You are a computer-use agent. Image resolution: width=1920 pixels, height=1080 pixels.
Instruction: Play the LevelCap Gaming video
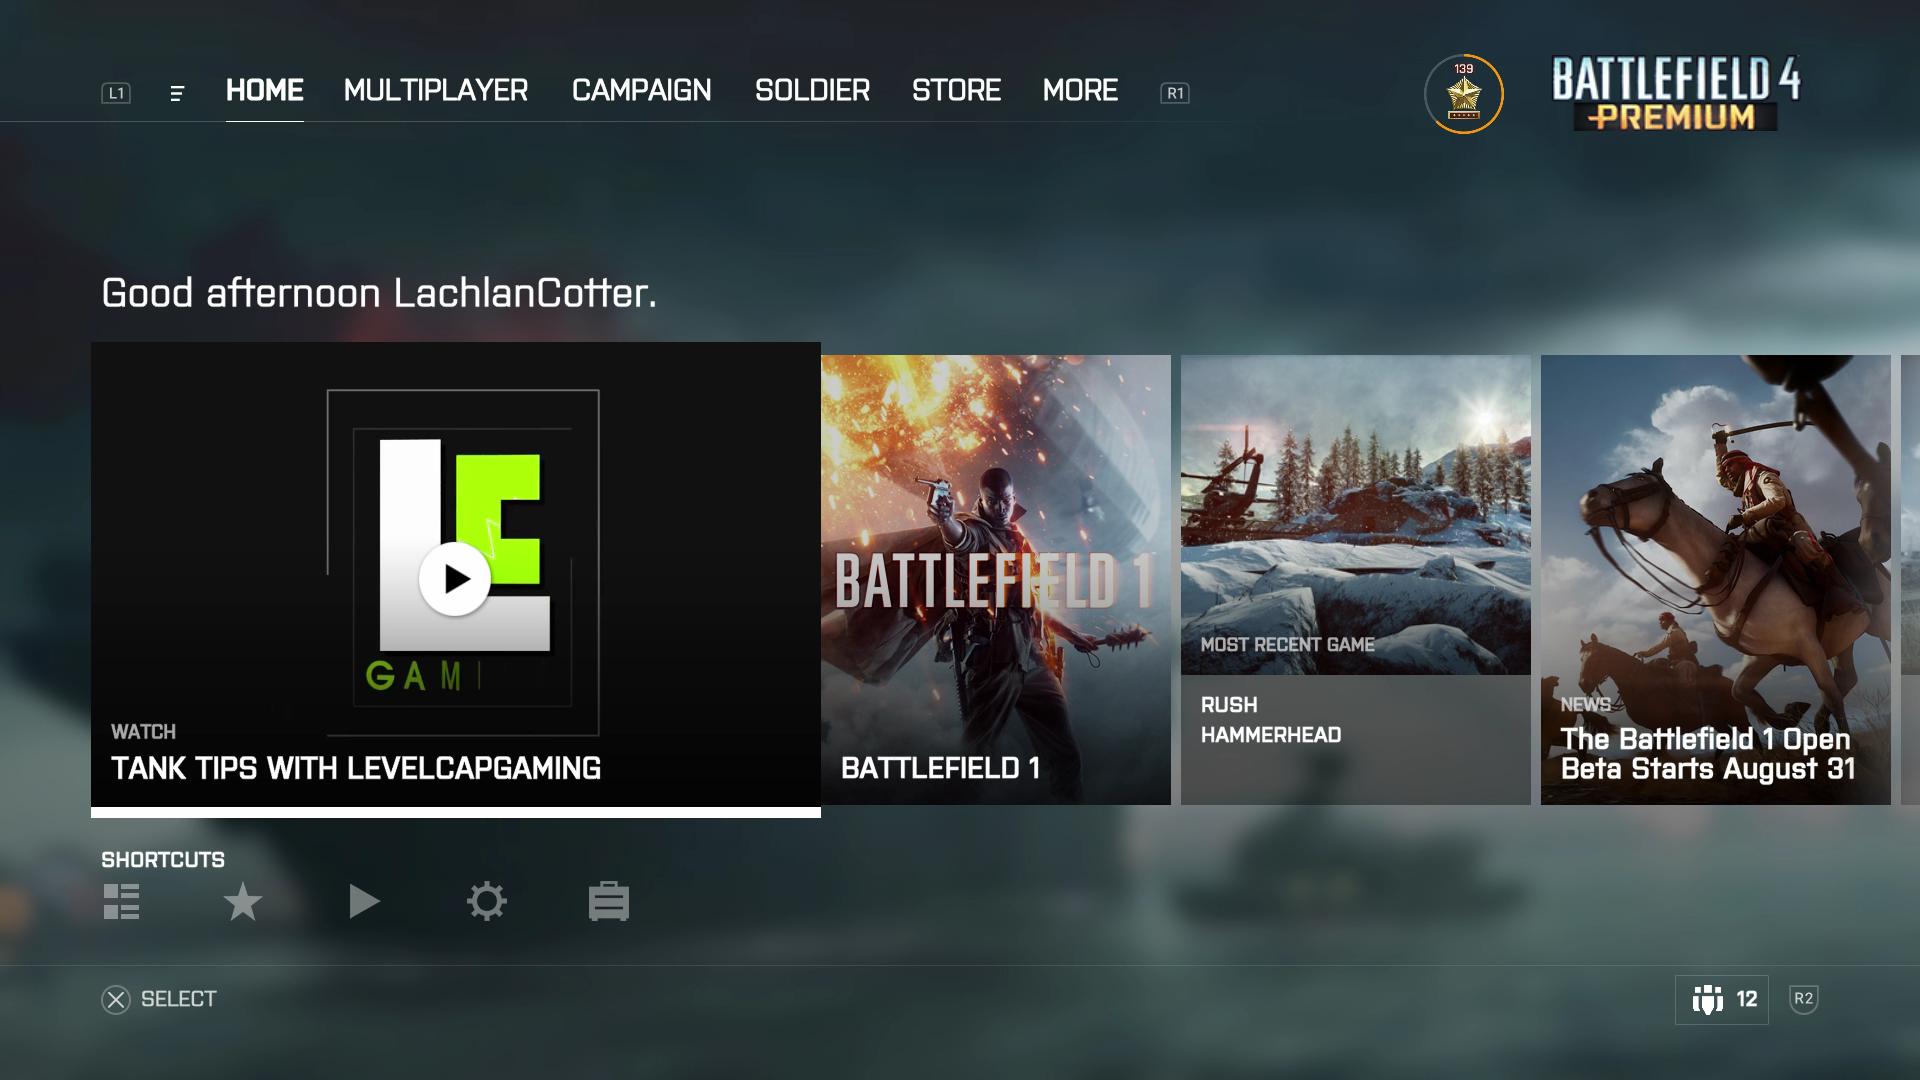click(x=455, y=579)
